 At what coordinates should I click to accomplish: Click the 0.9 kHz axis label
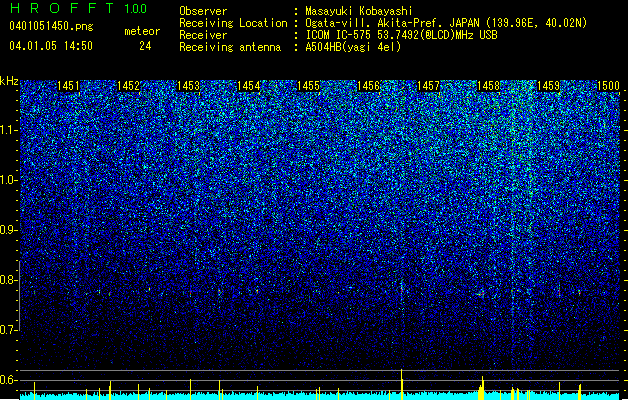click(x=9, y=230)
